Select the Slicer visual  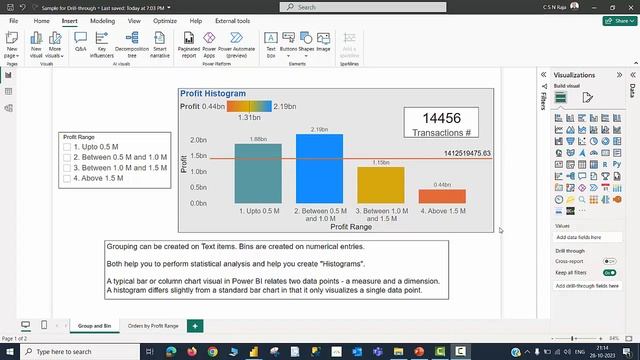point(571,164)
